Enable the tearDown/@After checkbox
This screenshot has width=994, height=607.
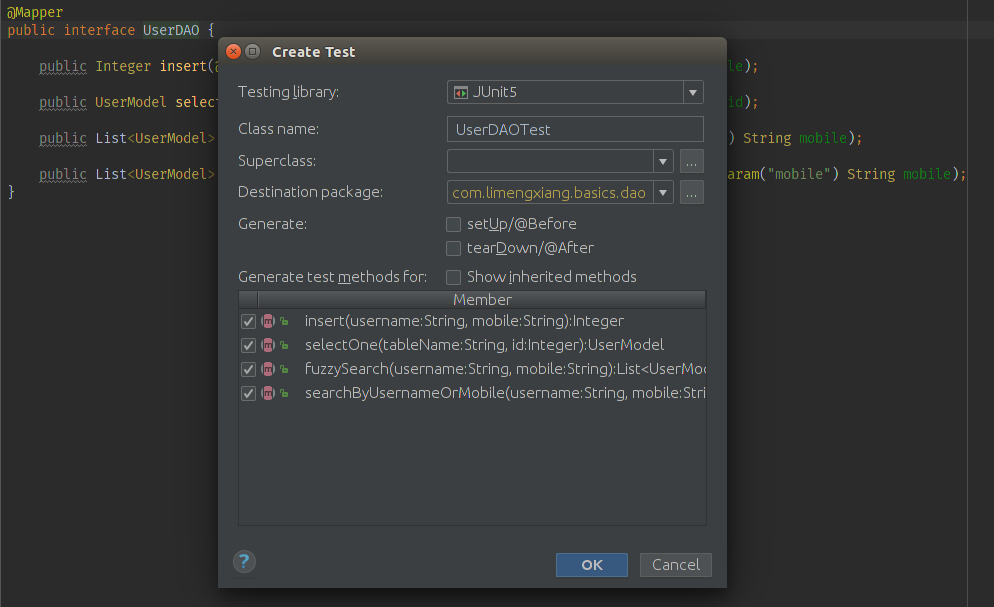tap(454, 248)
